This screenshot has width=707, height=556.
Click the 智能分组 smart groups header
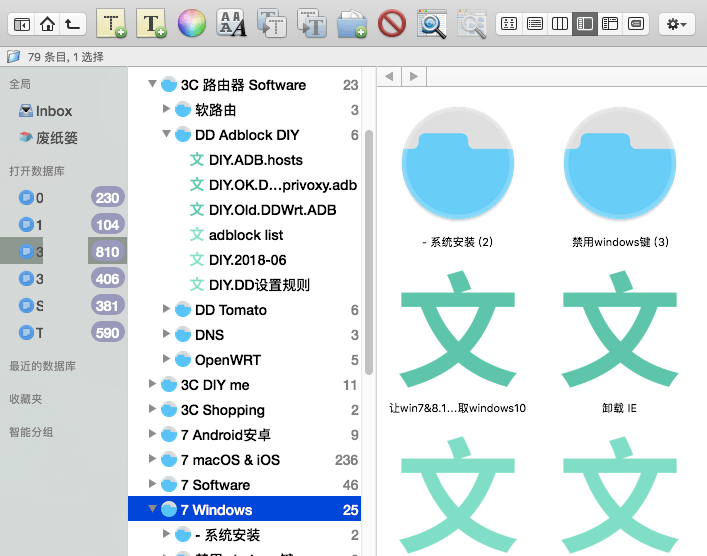coord(31,432)
